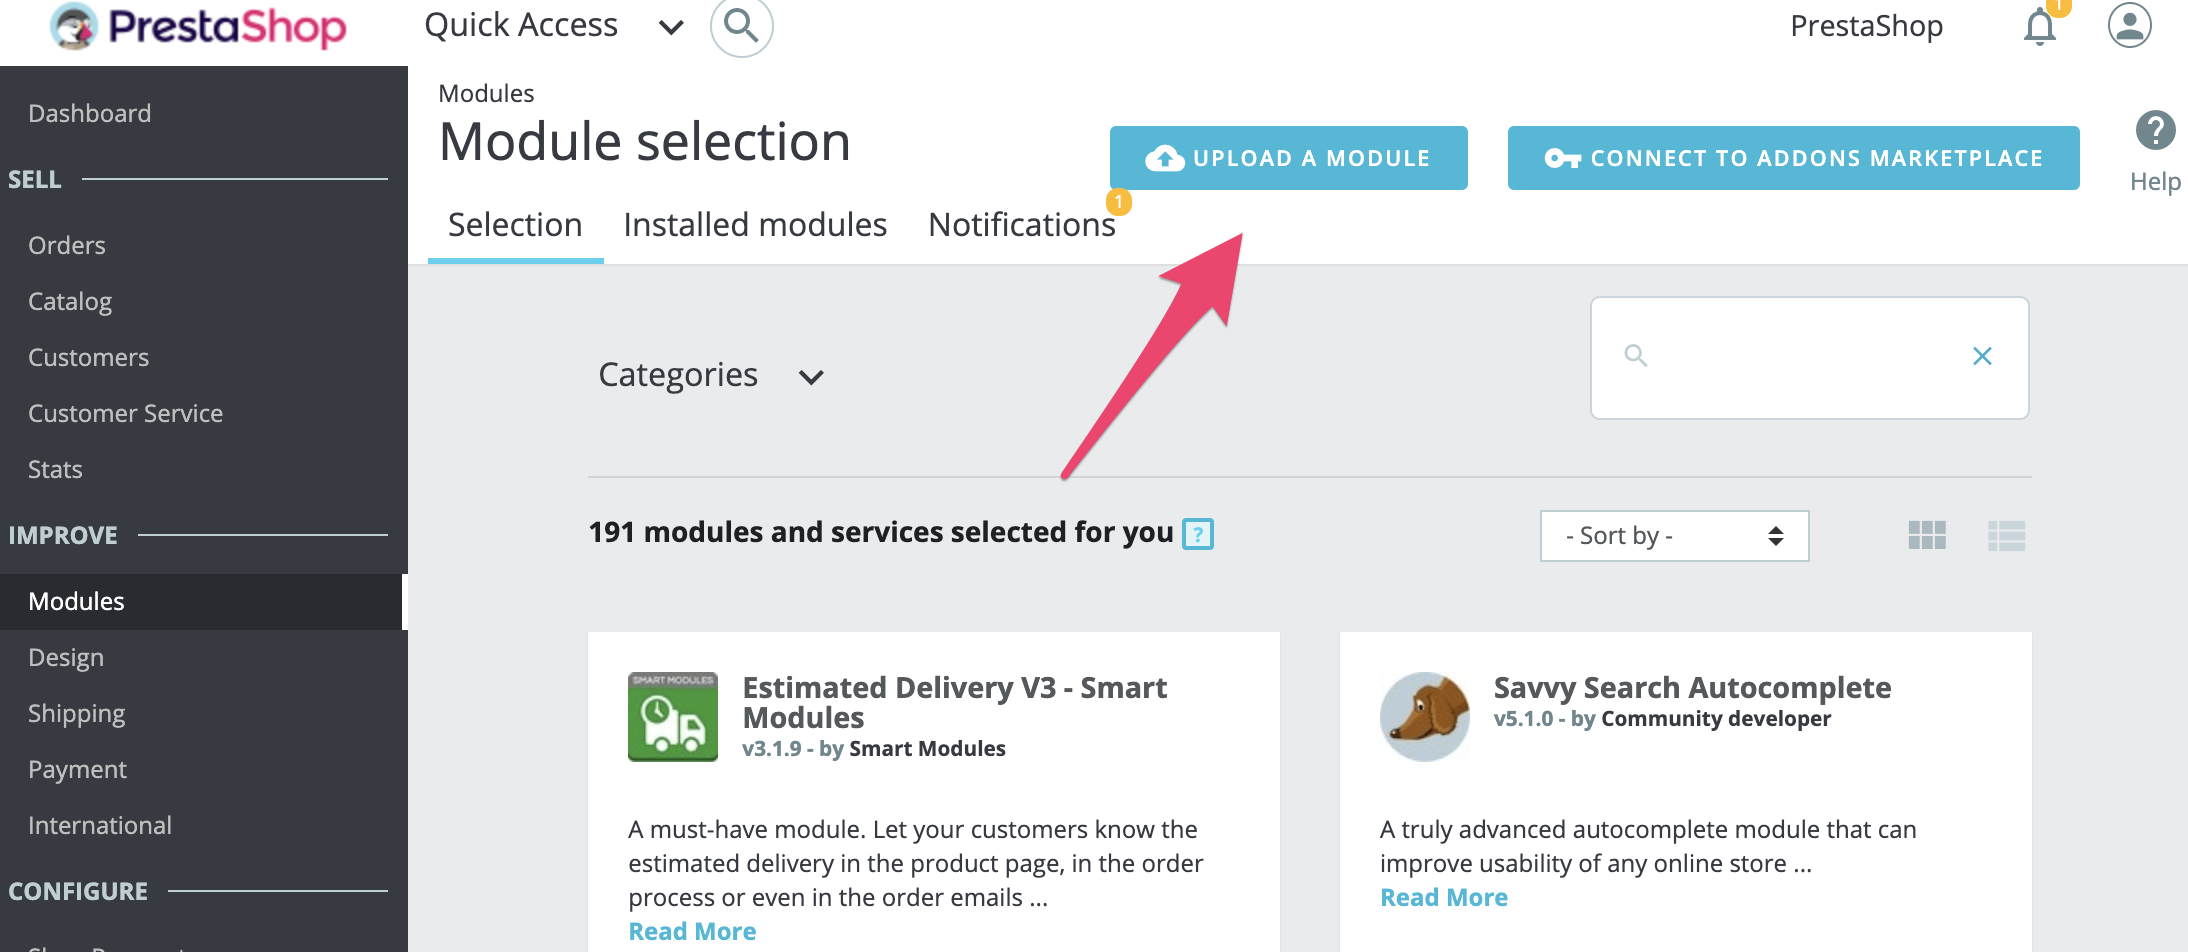Click the Help question mark icon
The height and width of the screenshot is (952, 2188).
tap(2155, 131)
